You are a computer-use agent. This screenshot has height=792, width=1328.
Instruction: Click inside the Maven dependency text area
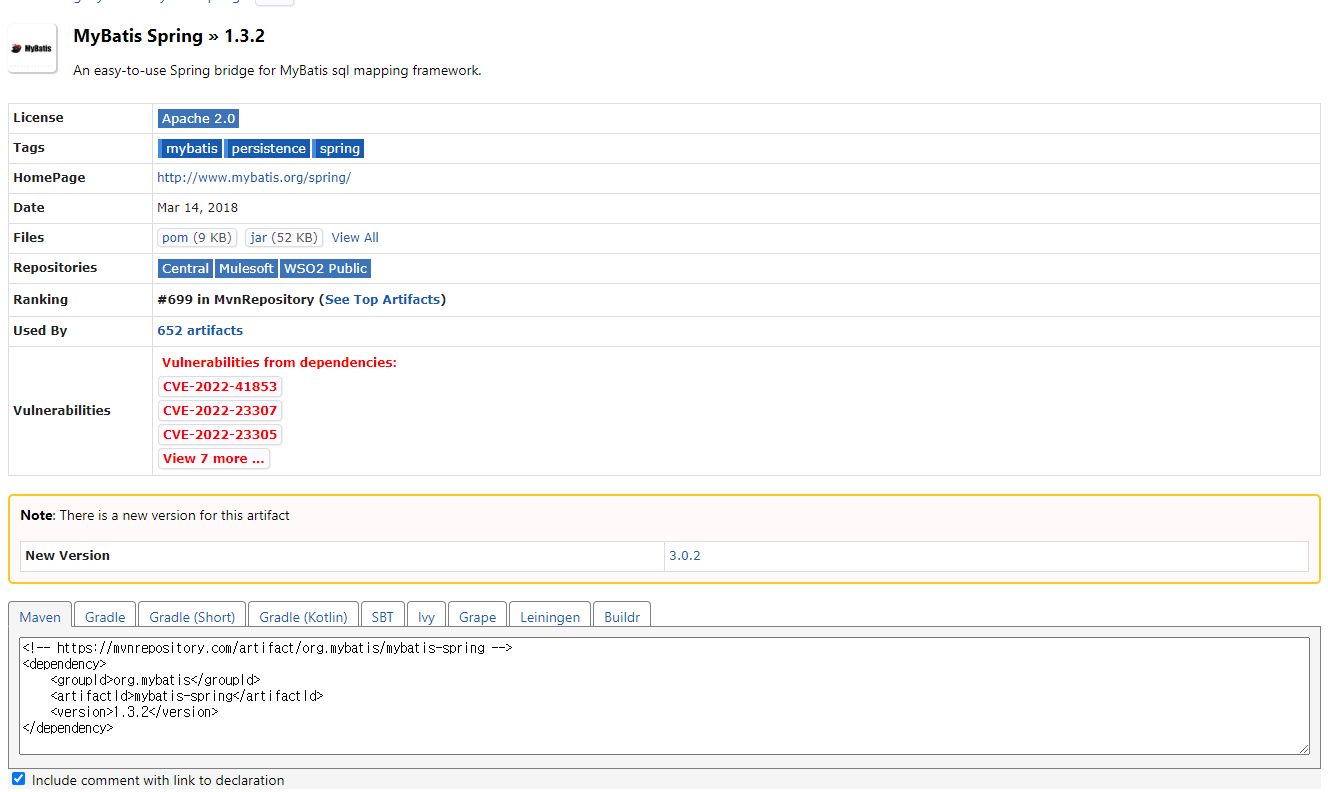(664, 696)
